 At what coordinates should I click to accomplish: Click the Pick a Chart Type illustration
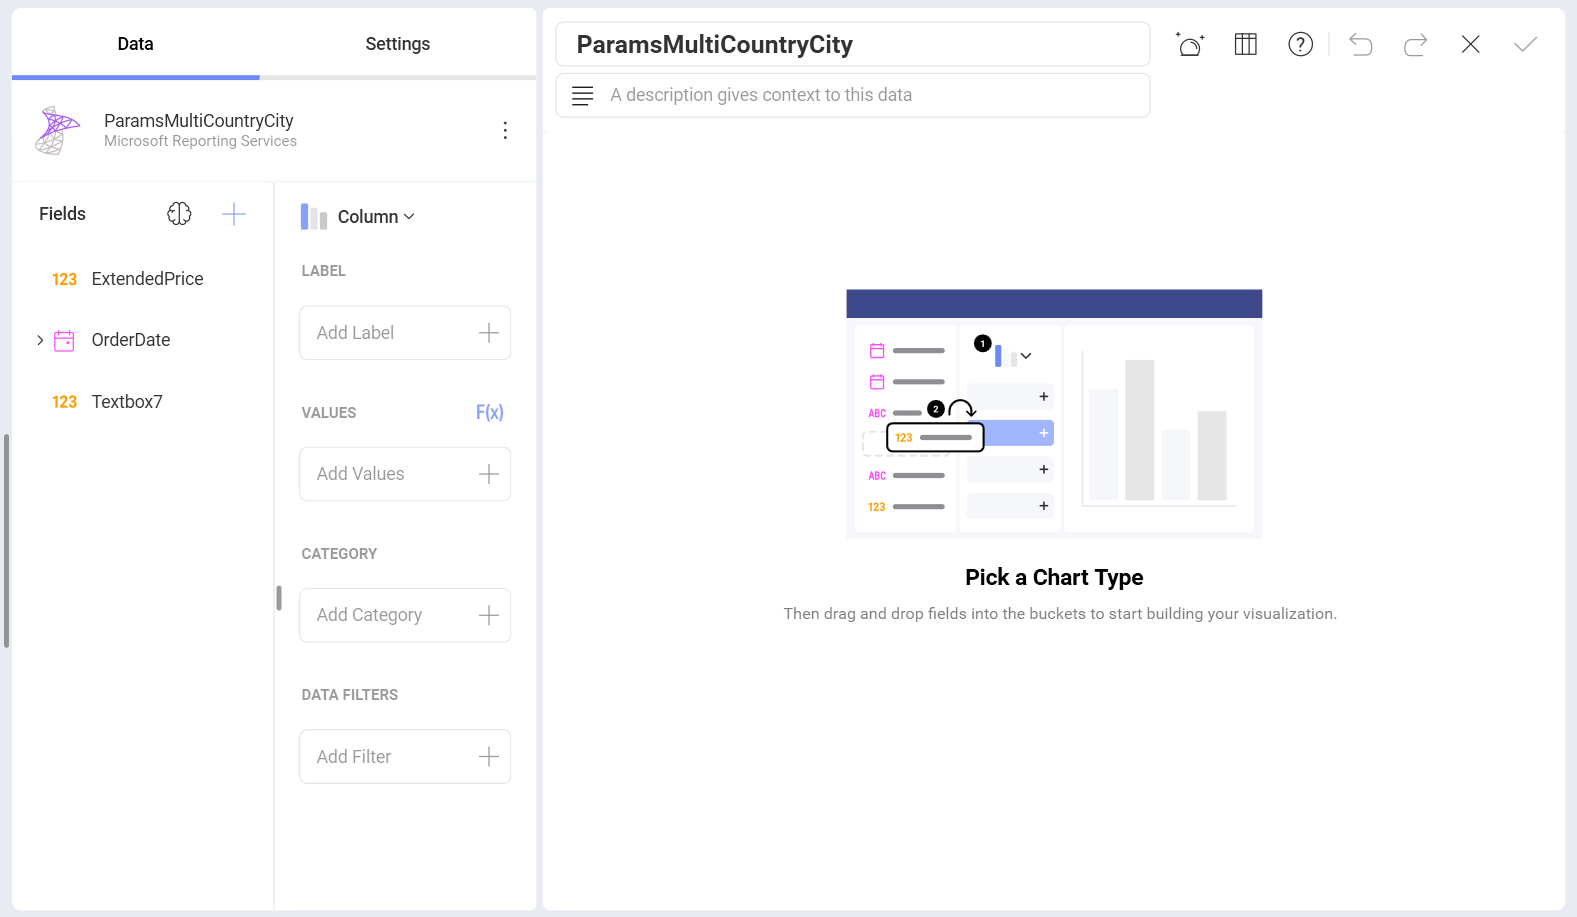[1054, 414]
